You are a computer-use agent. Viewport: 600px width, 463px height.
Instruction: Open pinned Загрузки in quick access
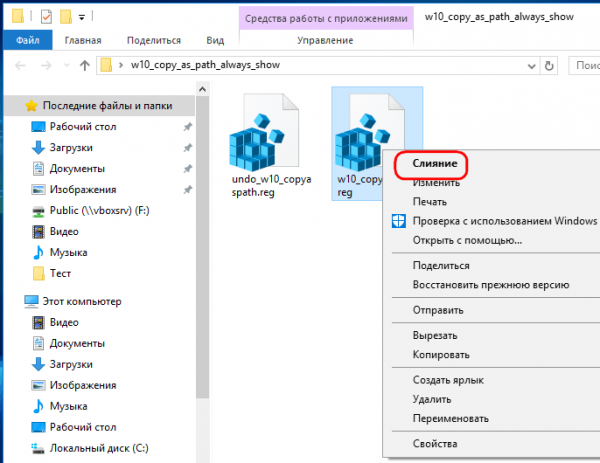(x=71, y=148)
